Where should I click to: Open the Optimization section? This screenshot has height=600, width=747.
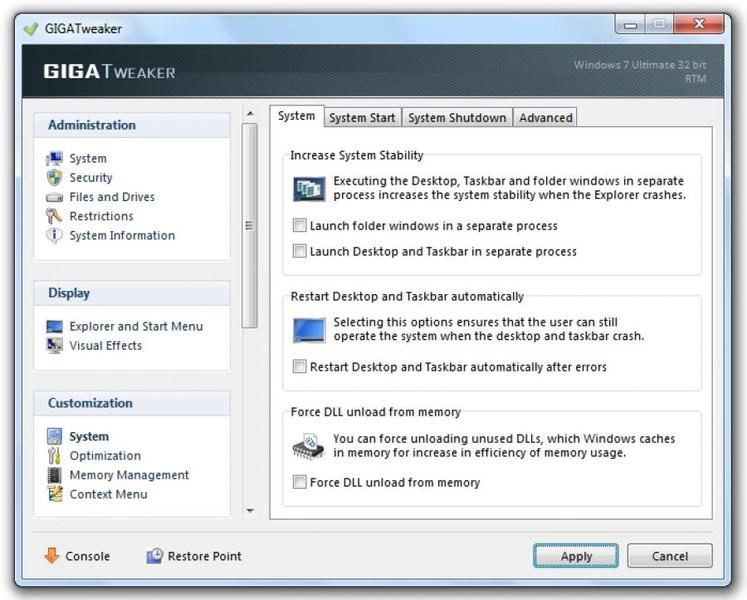pyautogui.click(x=105, y=456)
